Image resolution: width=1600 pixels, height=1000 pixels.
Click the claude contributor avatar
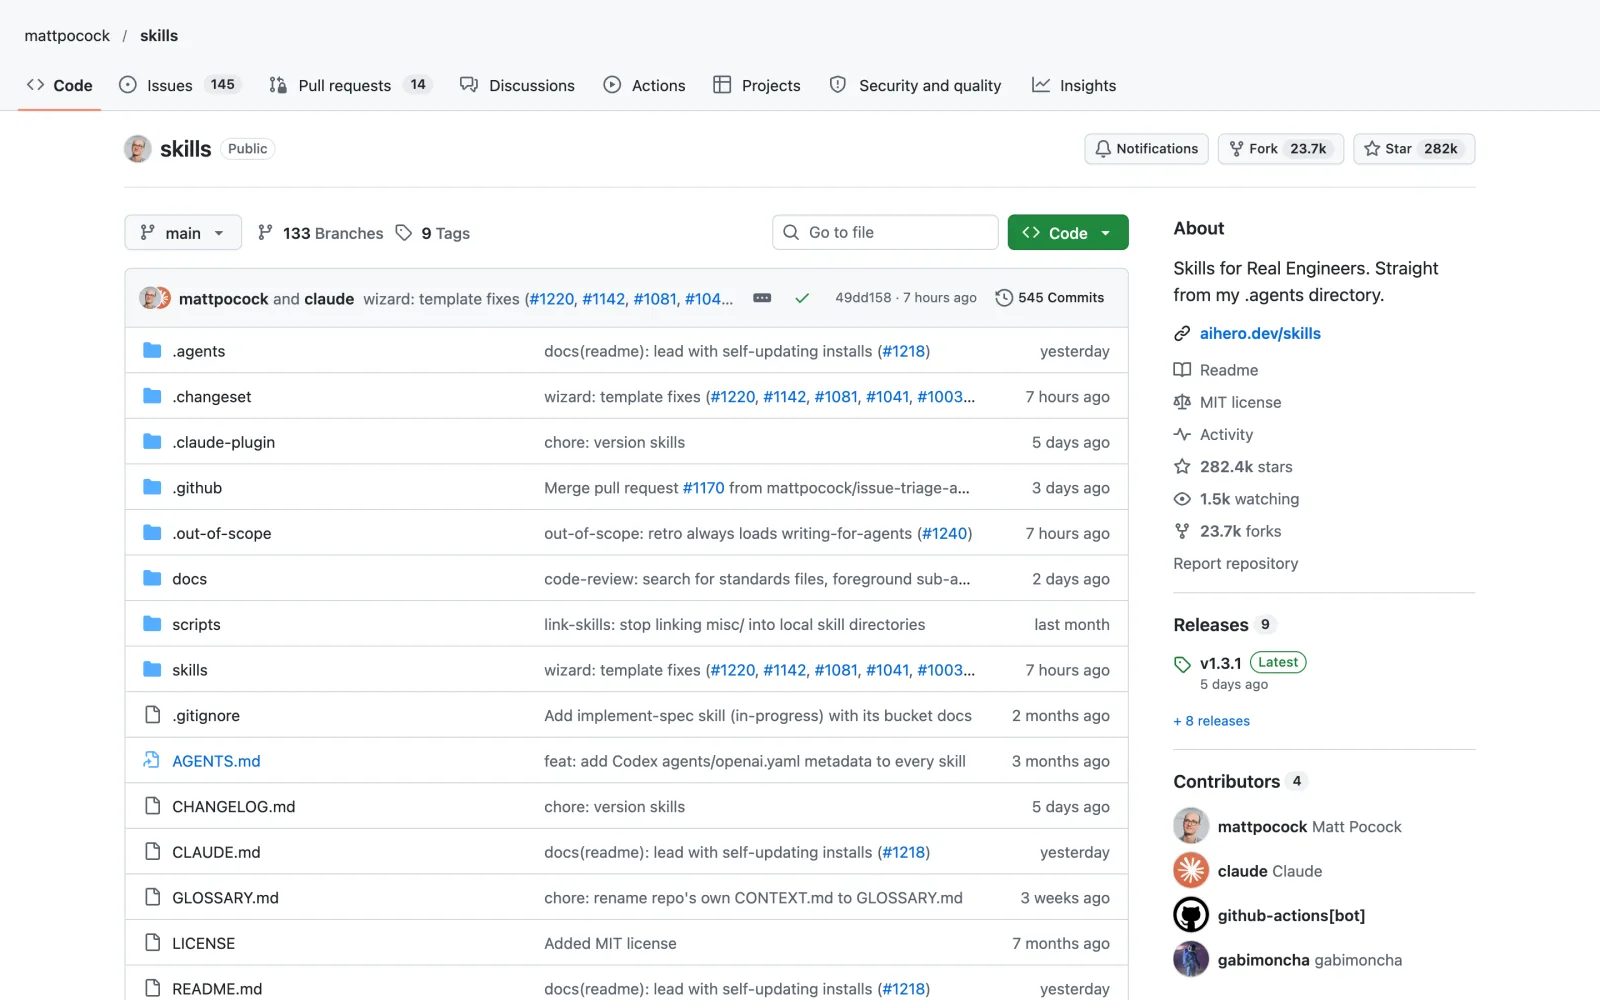pos(1191,870)
